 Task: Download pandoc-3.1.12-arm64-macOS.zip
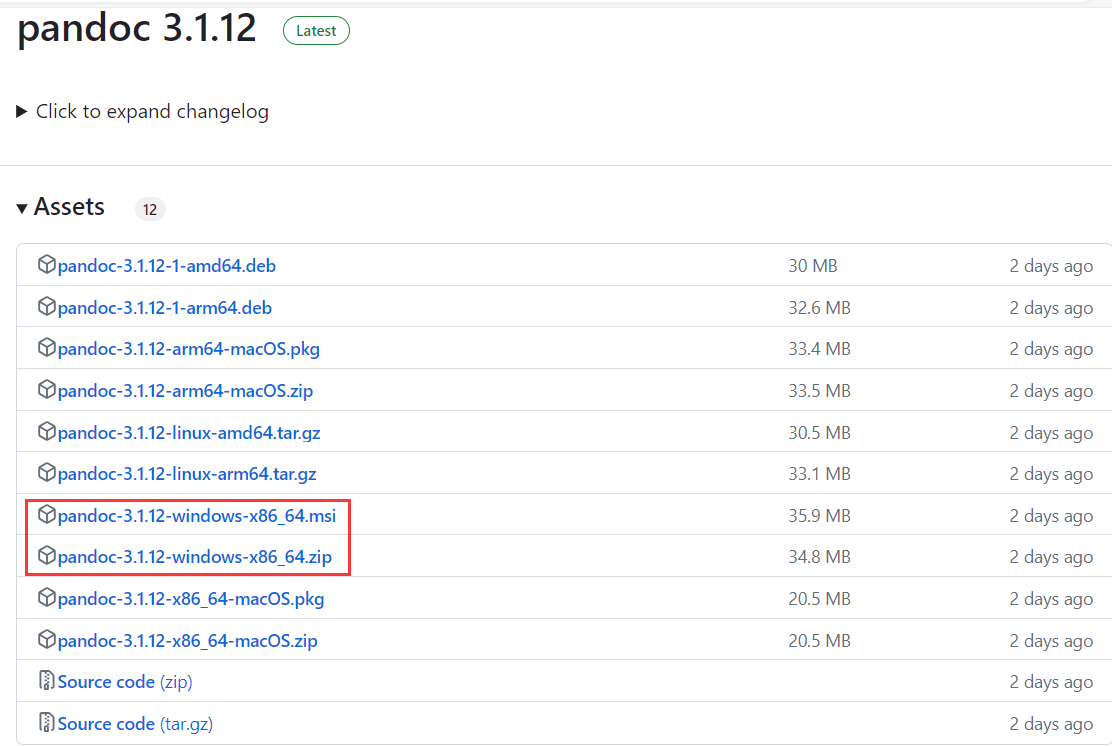(185, 391)
